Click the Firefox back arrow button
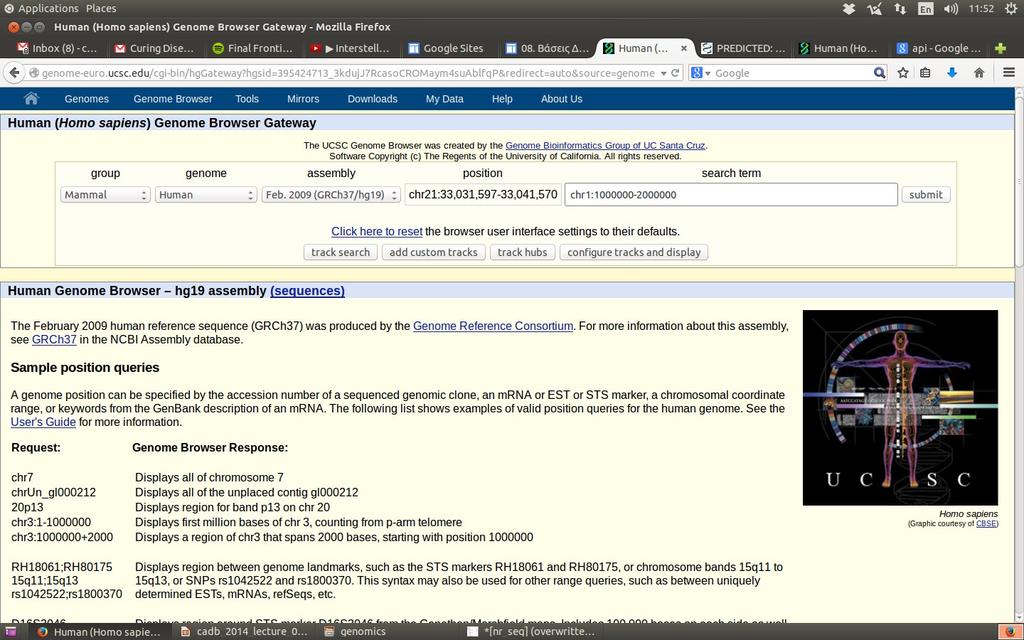 [x=14, y=73]
